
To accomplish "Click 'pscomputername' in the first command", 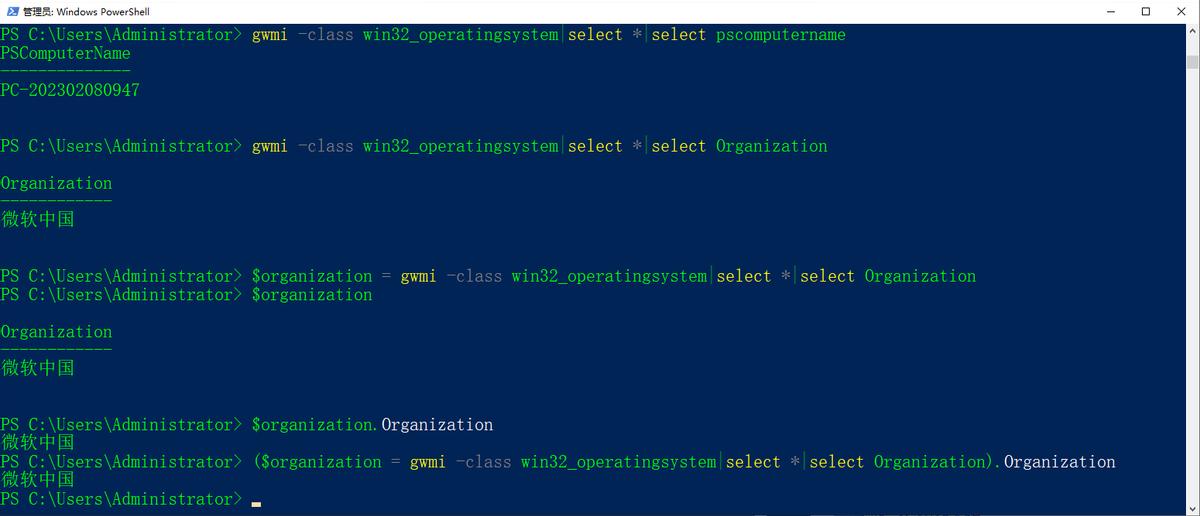I will pyautogui.click(x=780, y=35).
